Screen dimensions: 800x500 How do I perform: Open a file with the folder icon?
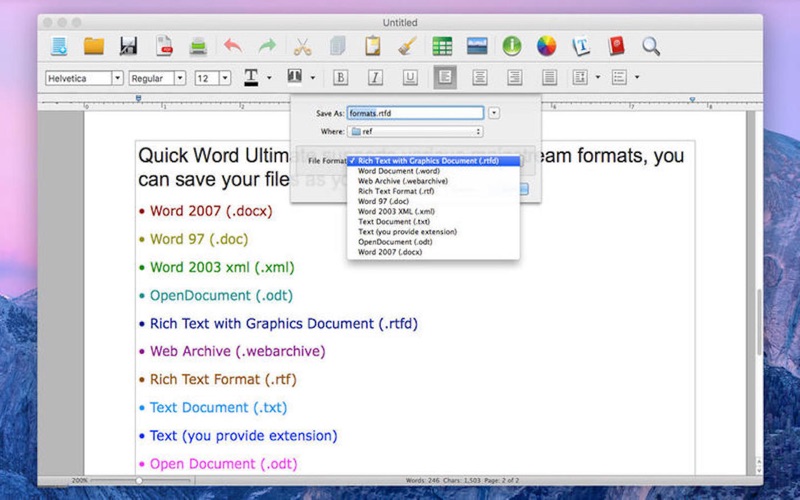pos(94,46)
